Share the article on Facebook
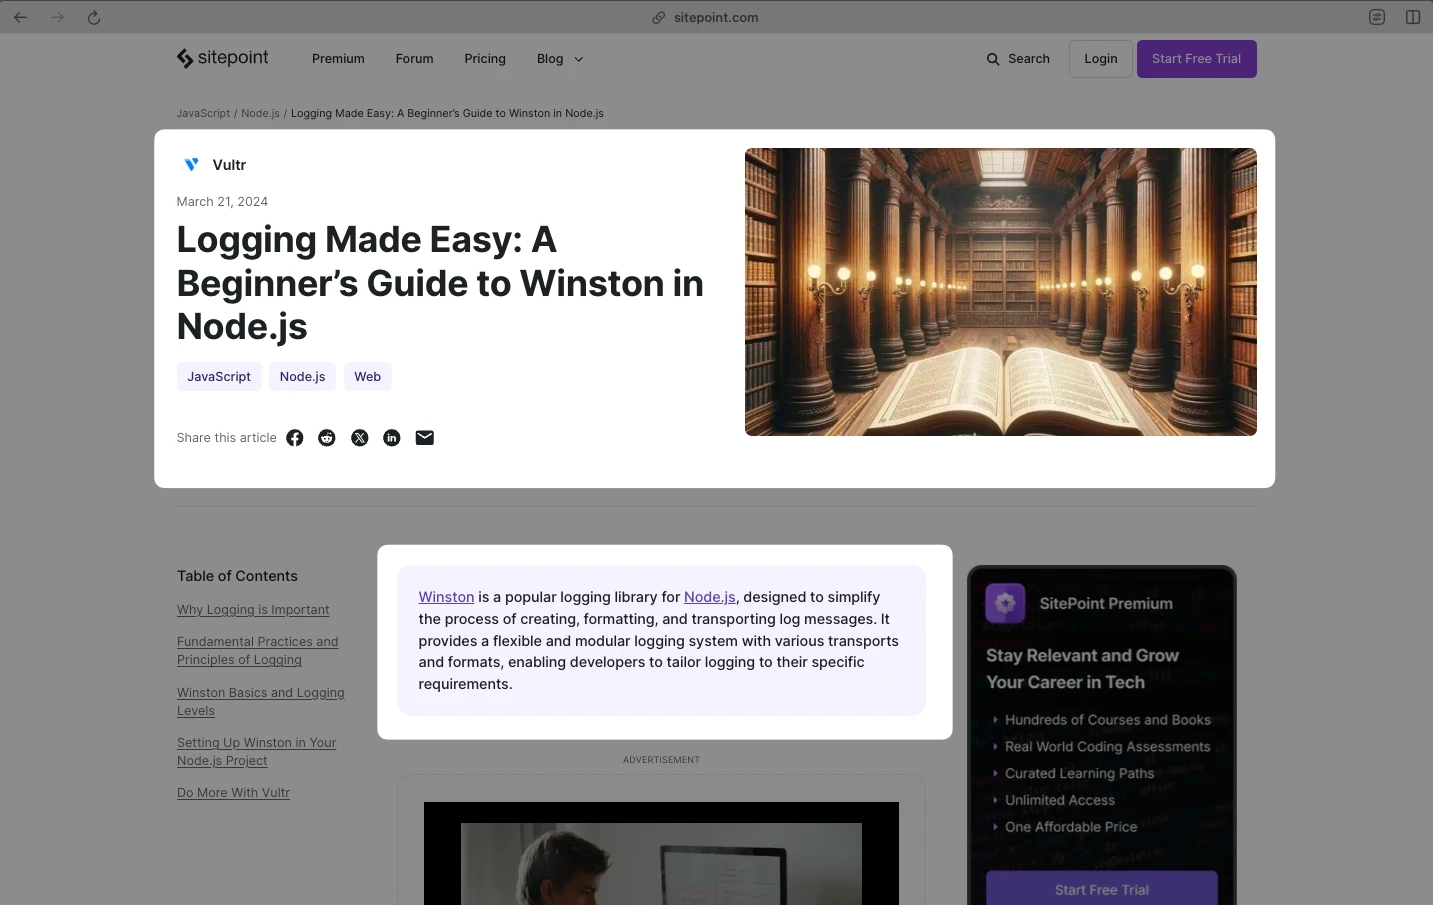The image size is (1433, 905). coord(295,438)
